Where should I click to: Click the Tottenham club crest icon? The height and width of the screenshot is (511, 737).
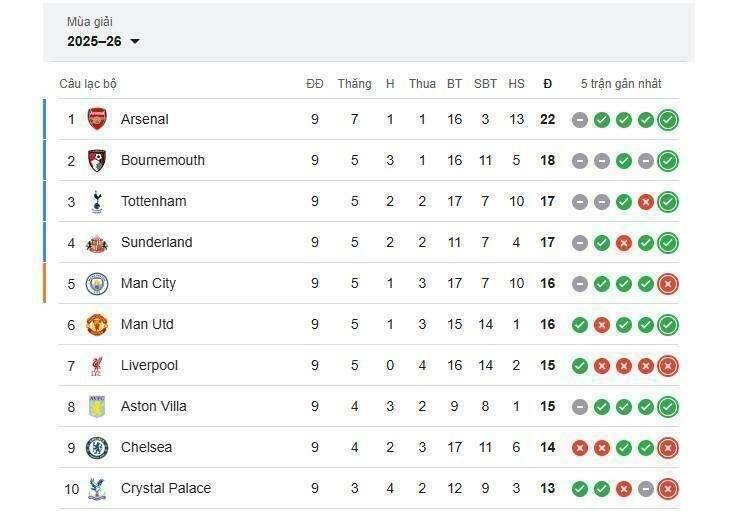coord(97,201)
